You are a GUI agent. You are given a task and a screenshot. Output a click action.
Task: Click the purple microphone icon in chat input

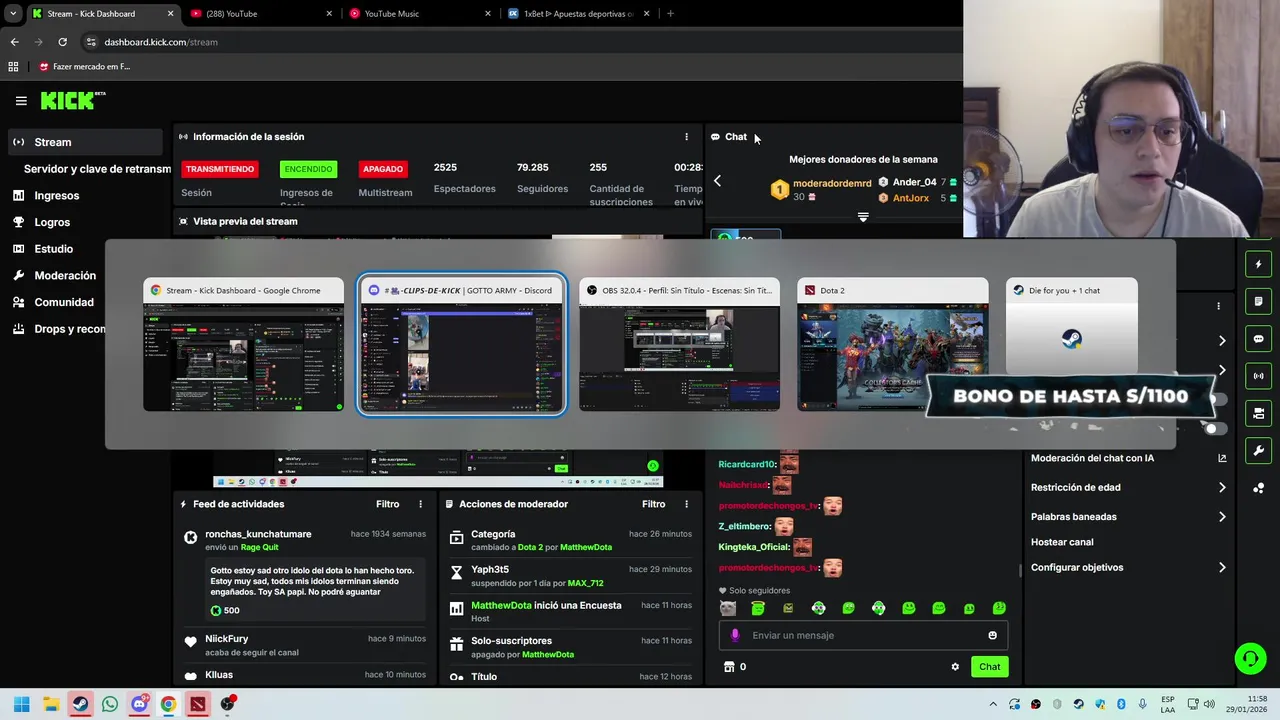click(735, 635)
